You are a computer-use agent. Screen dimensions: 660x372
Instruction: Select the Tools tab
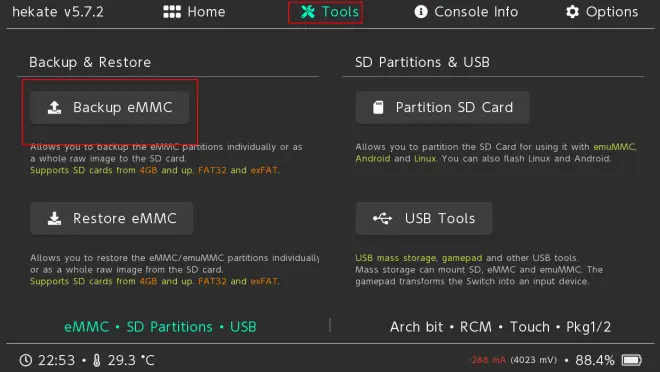330,12
